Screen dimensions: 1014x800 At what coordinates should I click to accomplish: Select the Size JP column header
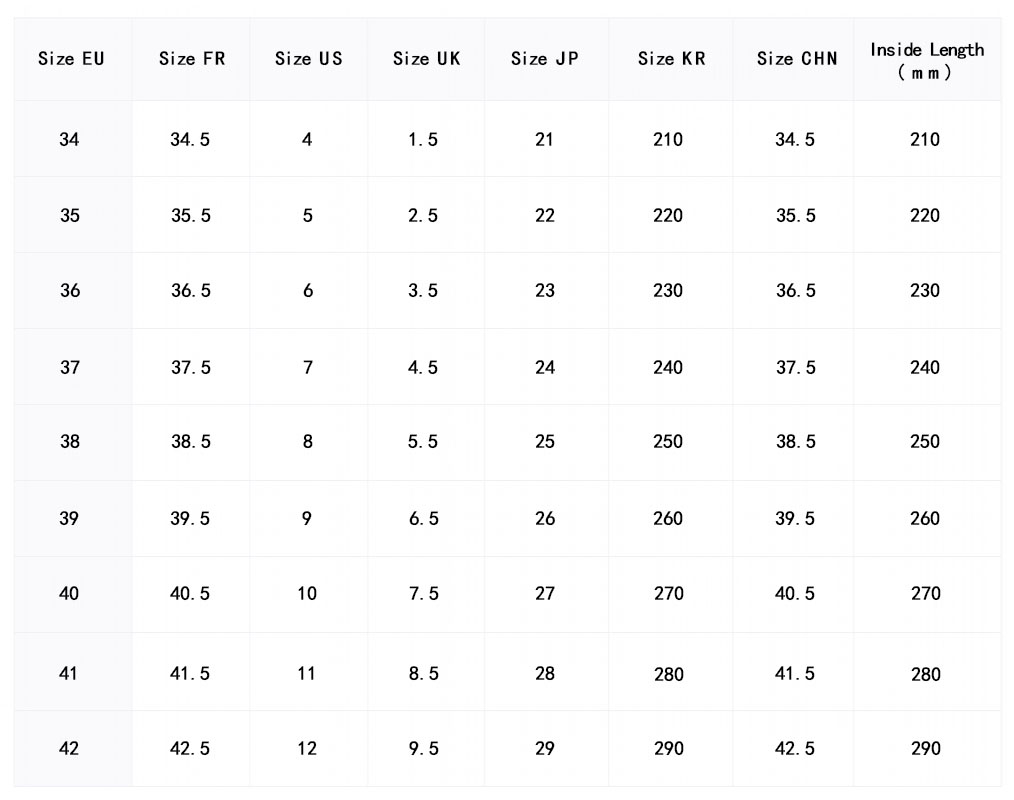544,59
